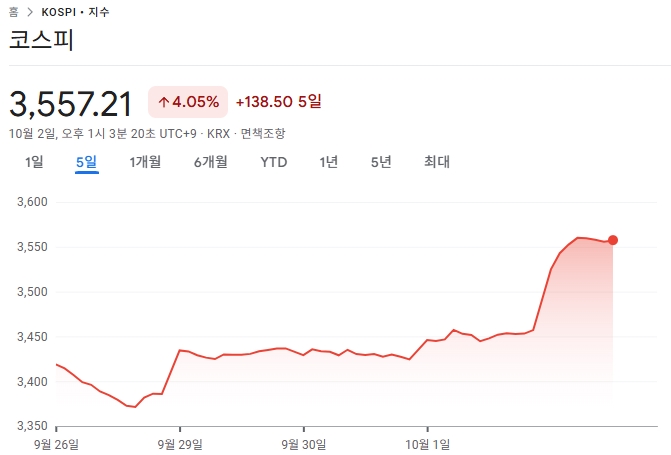Image resolution: width=671 pixels, height=455 pixels.
Task: Switch to the 1일 range tab
Action: pyautogui.click(x=34, y=162)
